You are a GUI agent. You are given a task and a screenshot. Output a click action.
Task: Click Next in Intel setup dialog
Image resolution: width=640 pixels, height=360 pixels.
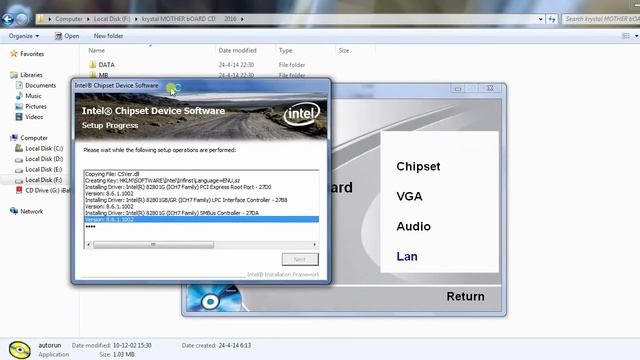click(x=300, y=259)
